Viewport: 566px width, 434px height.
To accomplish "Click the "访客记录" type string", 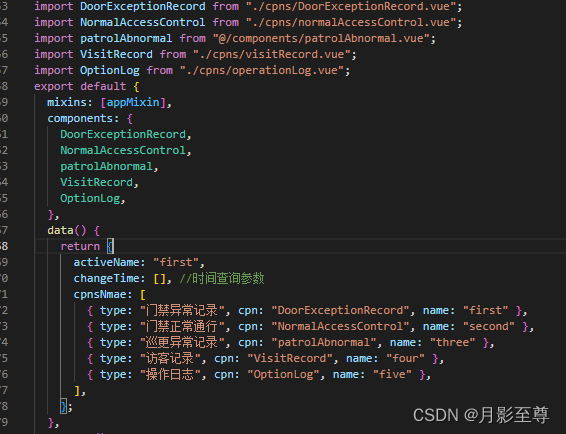I will point(170,358).
